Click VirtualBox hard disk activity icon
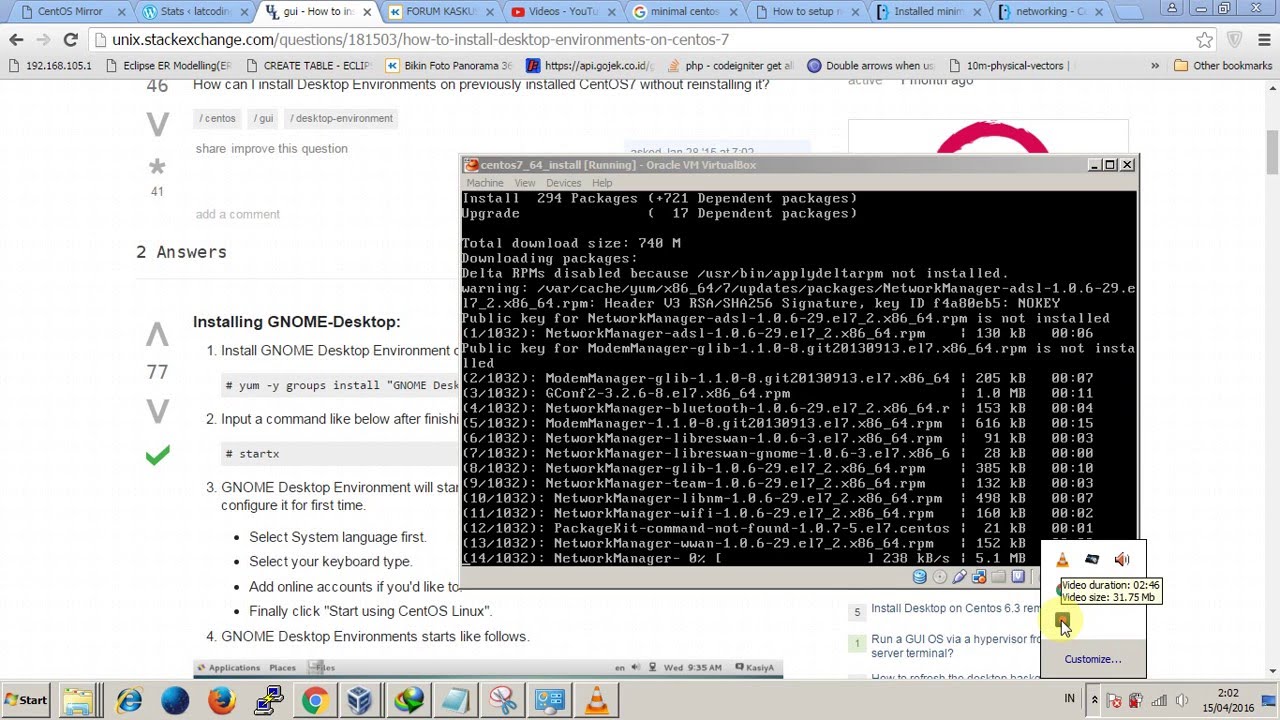Screen dimensions: 1280x720 coord(920,577)
